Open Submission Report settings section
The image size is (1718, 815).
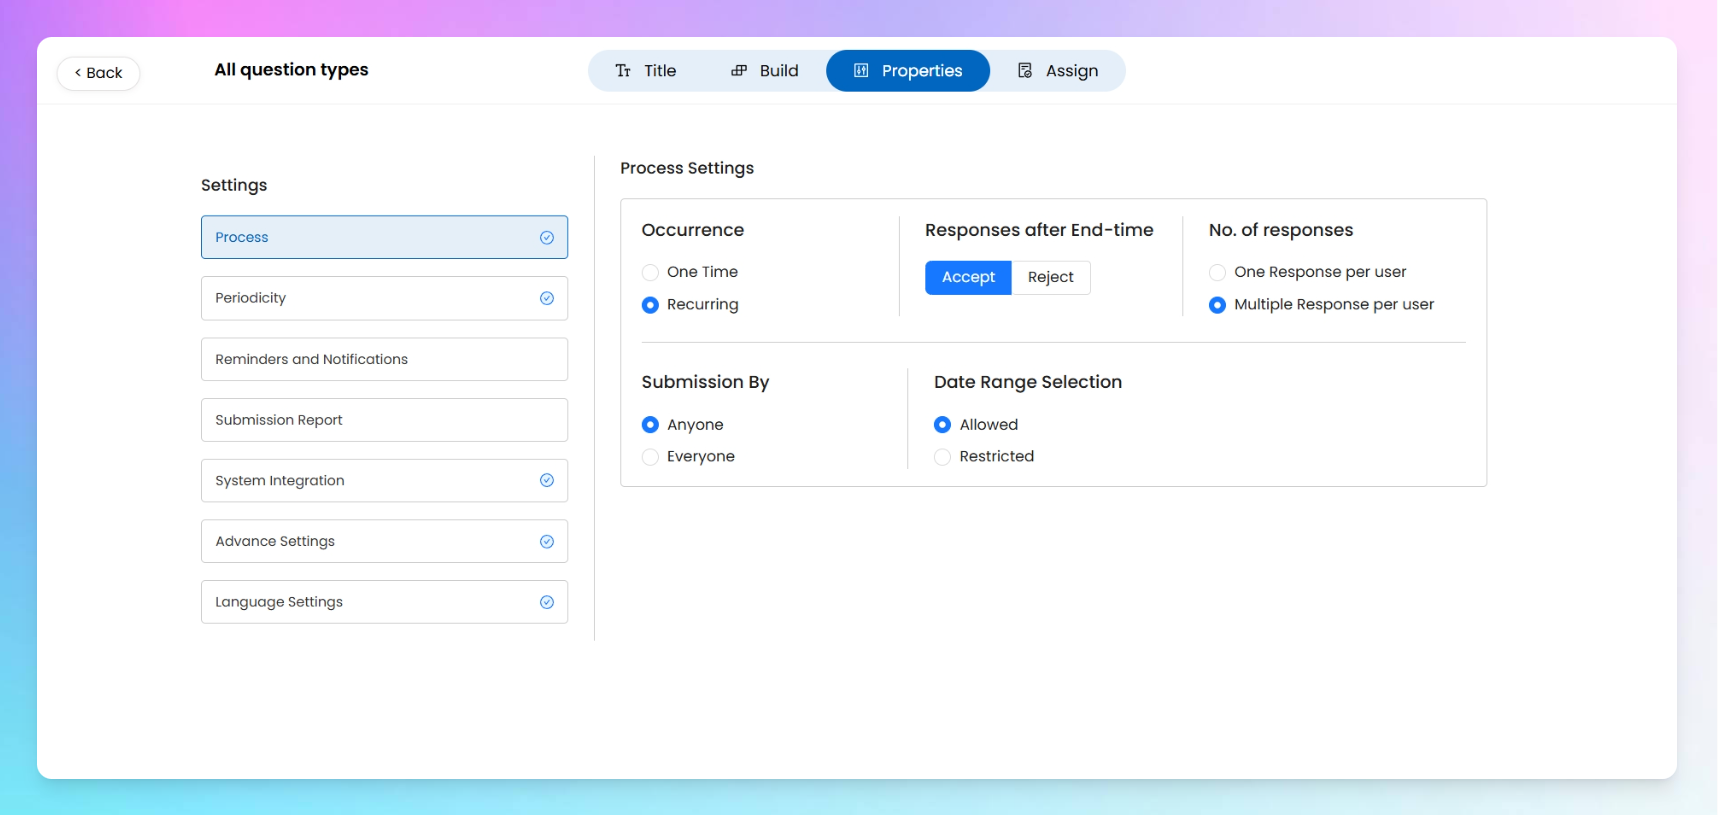384,420
